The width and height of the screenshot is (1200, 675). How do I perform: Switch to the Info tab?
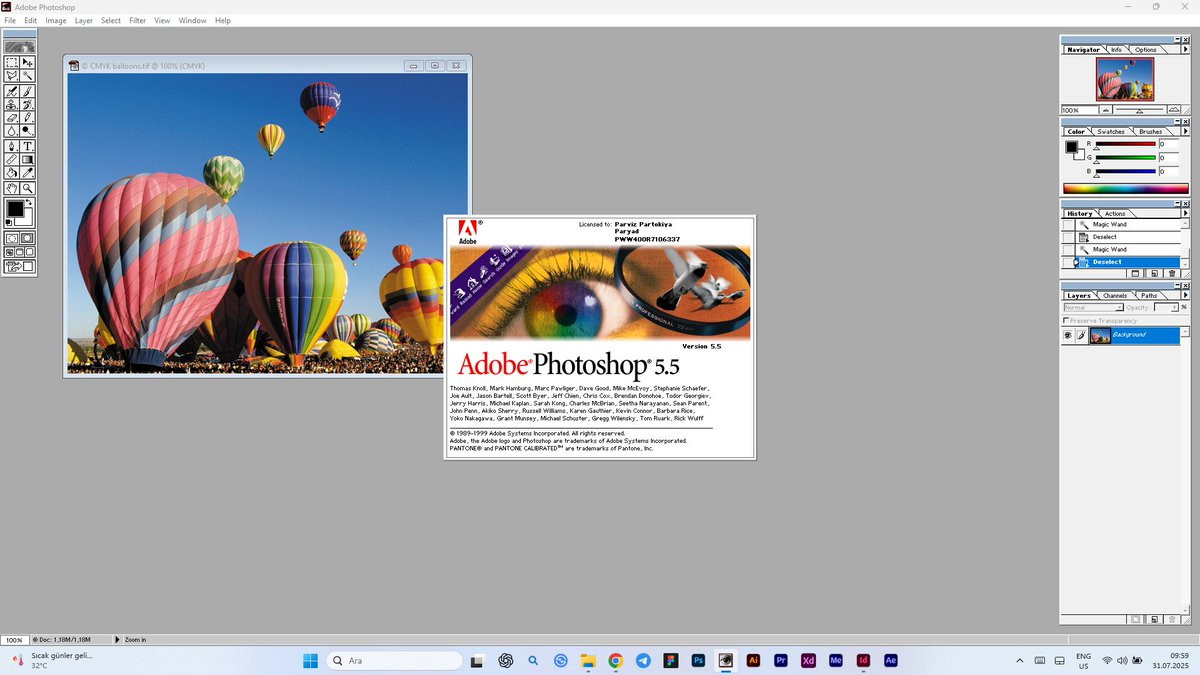pos(1117,49)
